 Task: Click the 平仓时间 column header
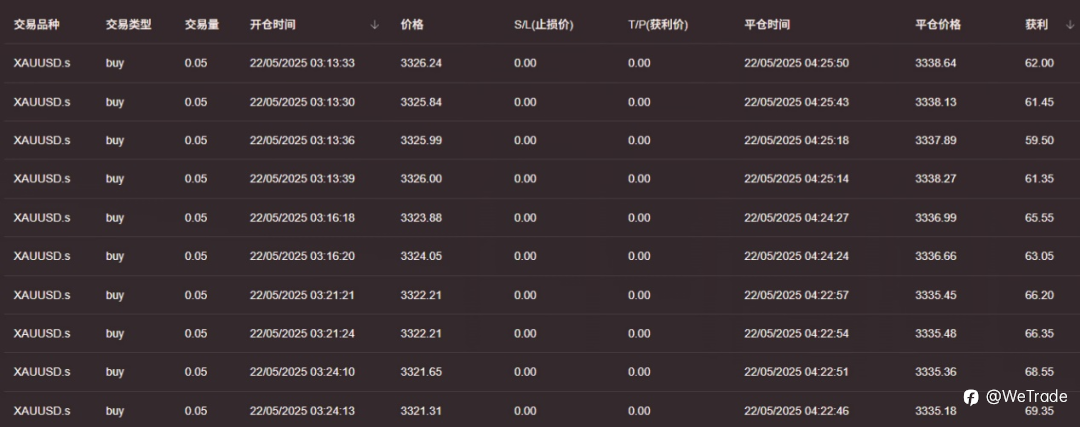click(x=767, y=25)
